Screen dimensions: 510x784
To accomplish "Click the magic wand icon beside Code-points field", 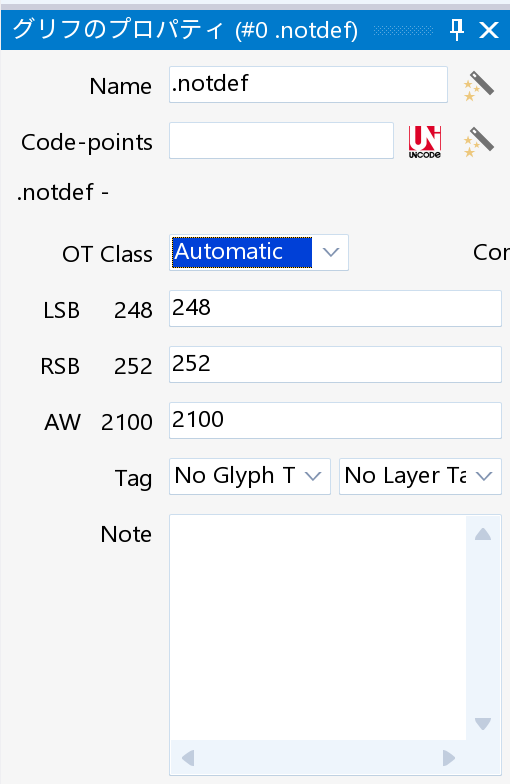I will tap(478, 142).
